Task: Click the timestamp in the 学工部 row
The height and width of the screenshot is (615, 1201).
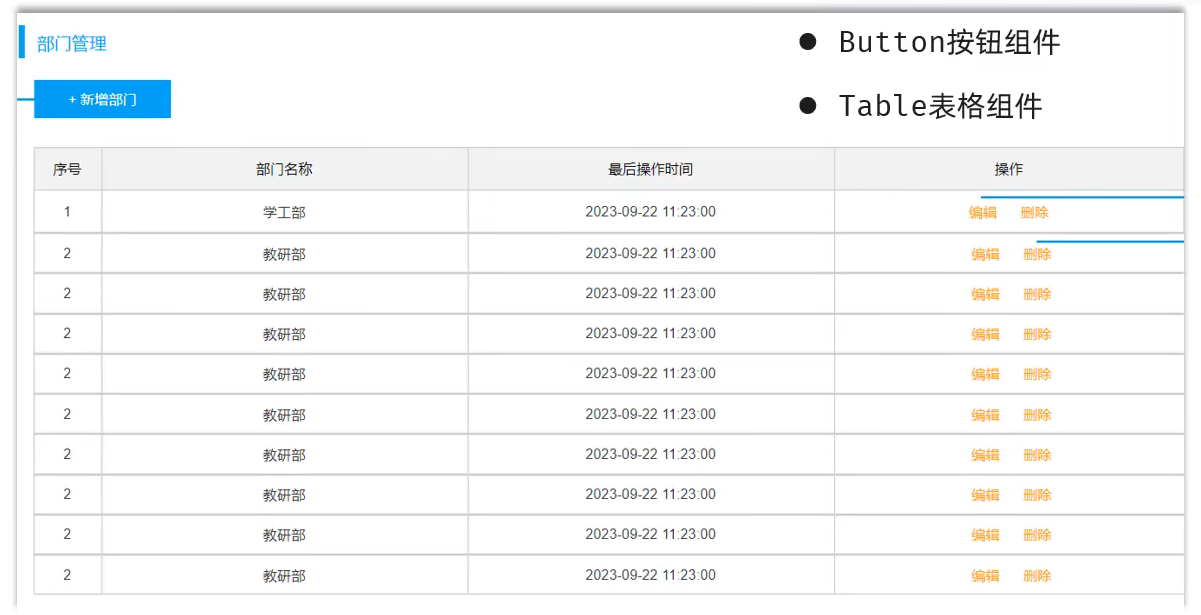Action: pyautogui.click(x=650, y=212)
